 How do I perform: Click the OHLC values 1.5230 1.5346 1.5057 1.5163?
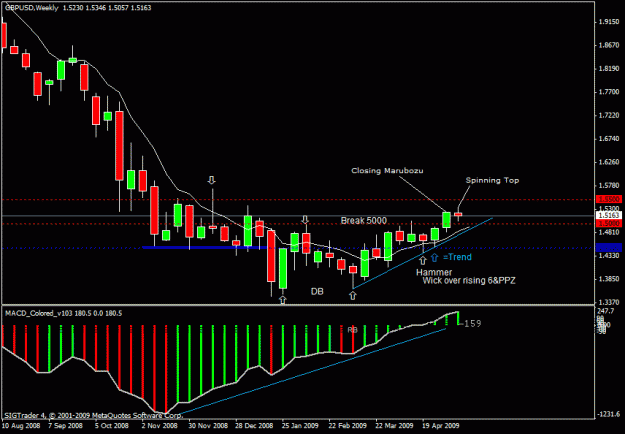click(107, 8)
